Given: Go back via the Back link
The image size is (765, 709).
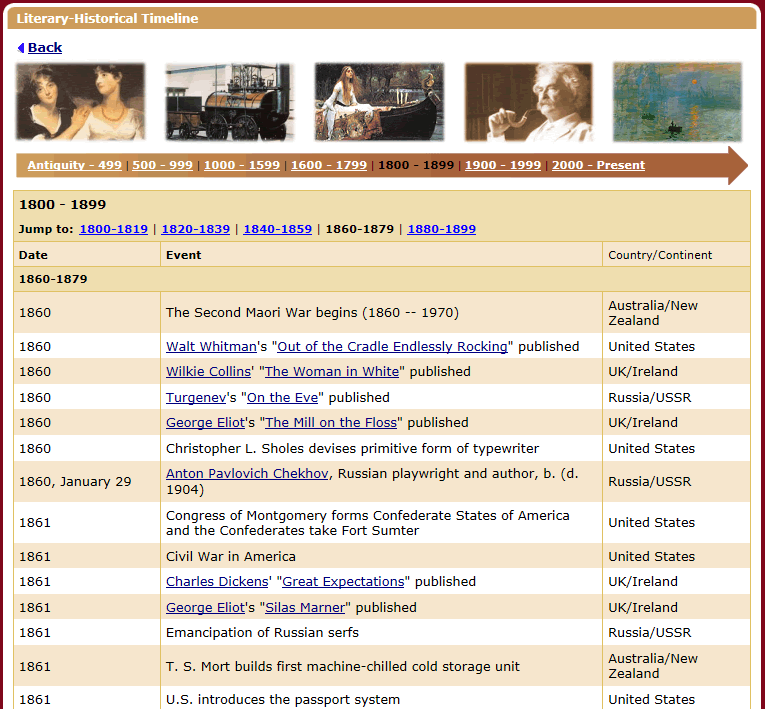Looking at the screenshot, I should click(x=45, y=48).
